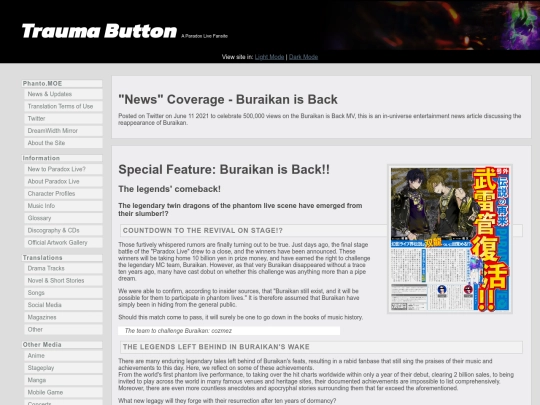Open Other translations link
Screen dimensions: 540x405
click(63, 330)
